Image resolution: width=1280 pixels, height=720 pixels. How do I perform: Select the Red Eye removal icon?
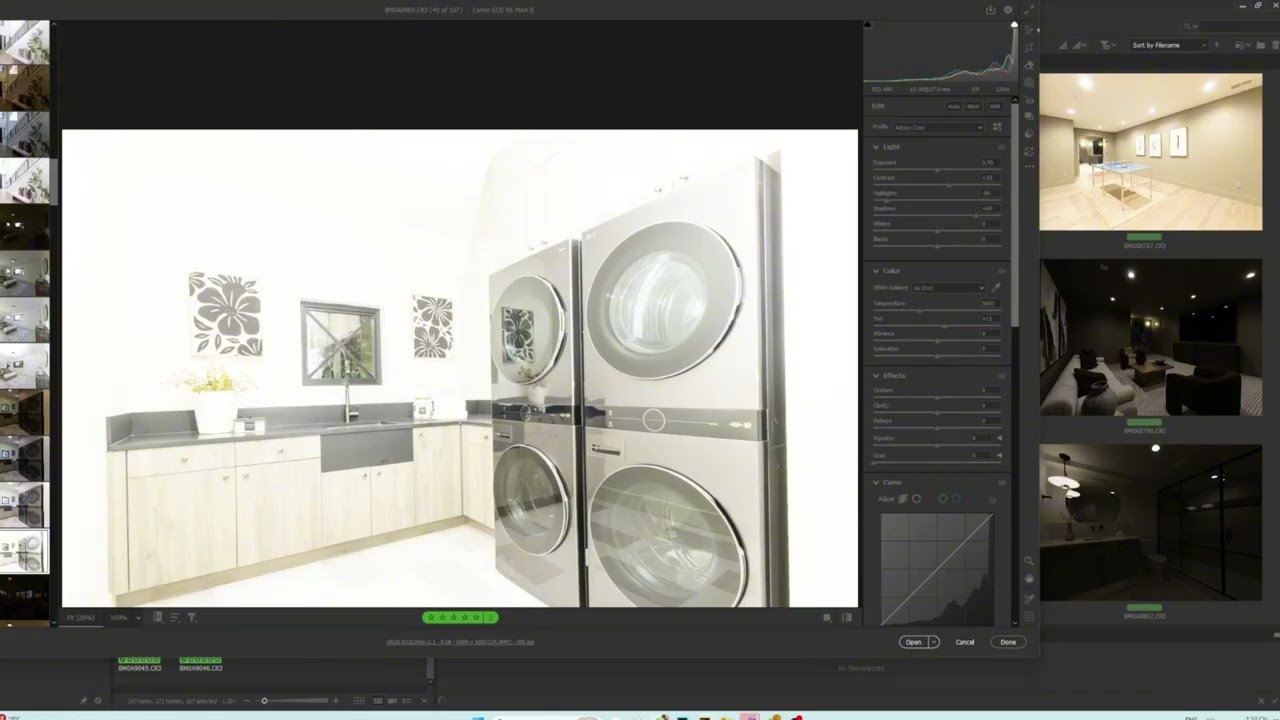click(1029, 100)
